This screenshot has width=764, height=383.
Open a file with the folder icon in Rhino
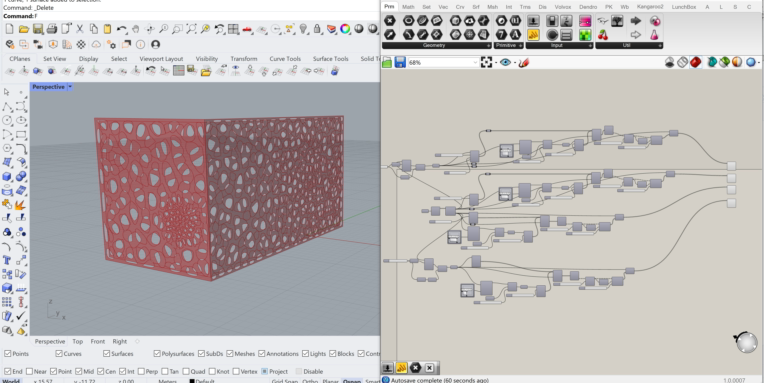coord(23,29)
